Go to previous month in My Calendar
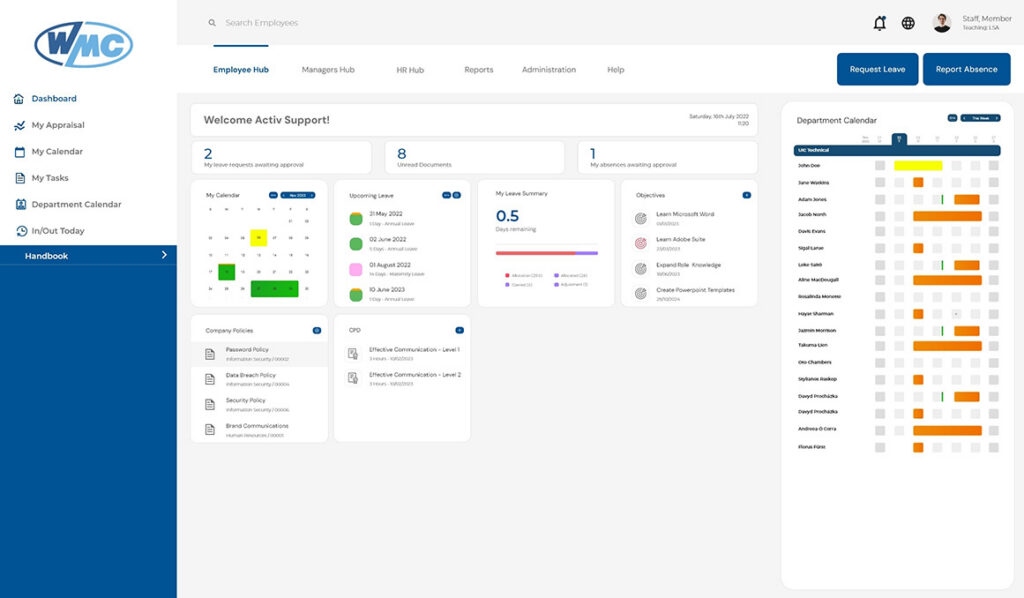Viewport: 1024px width, 598px height. click(284, 195)
